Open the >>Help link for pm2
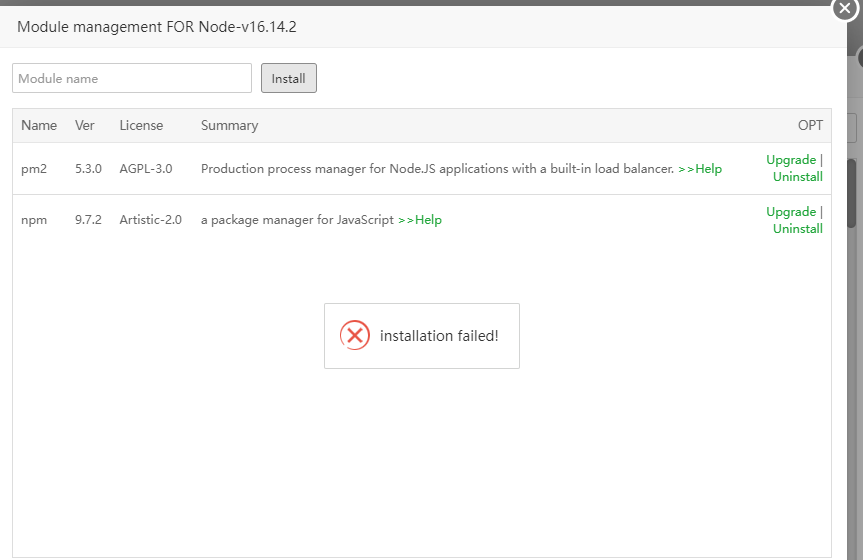The width and height of the screenshot is (863, 560). pyautogui.click(x=700, y=168)
